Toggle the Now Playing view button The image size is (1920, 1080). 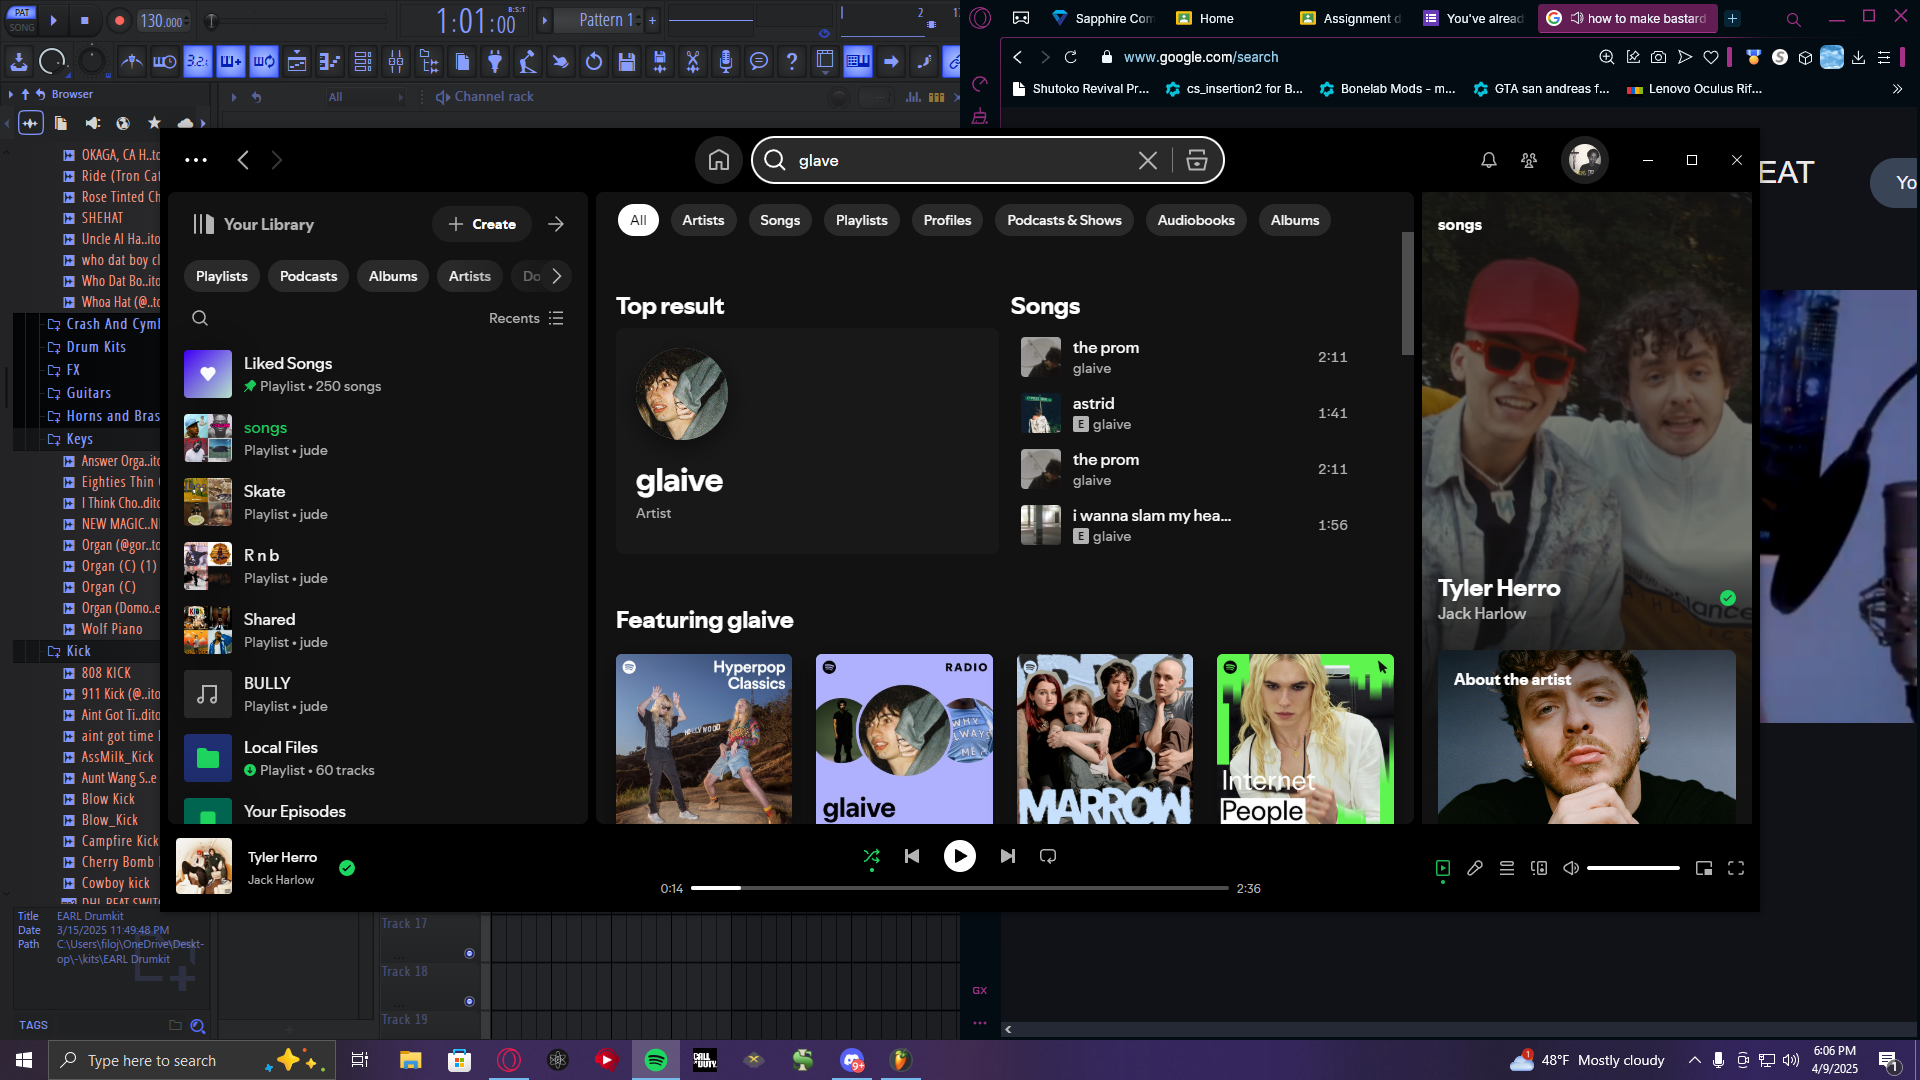(x=1442, y=868)
